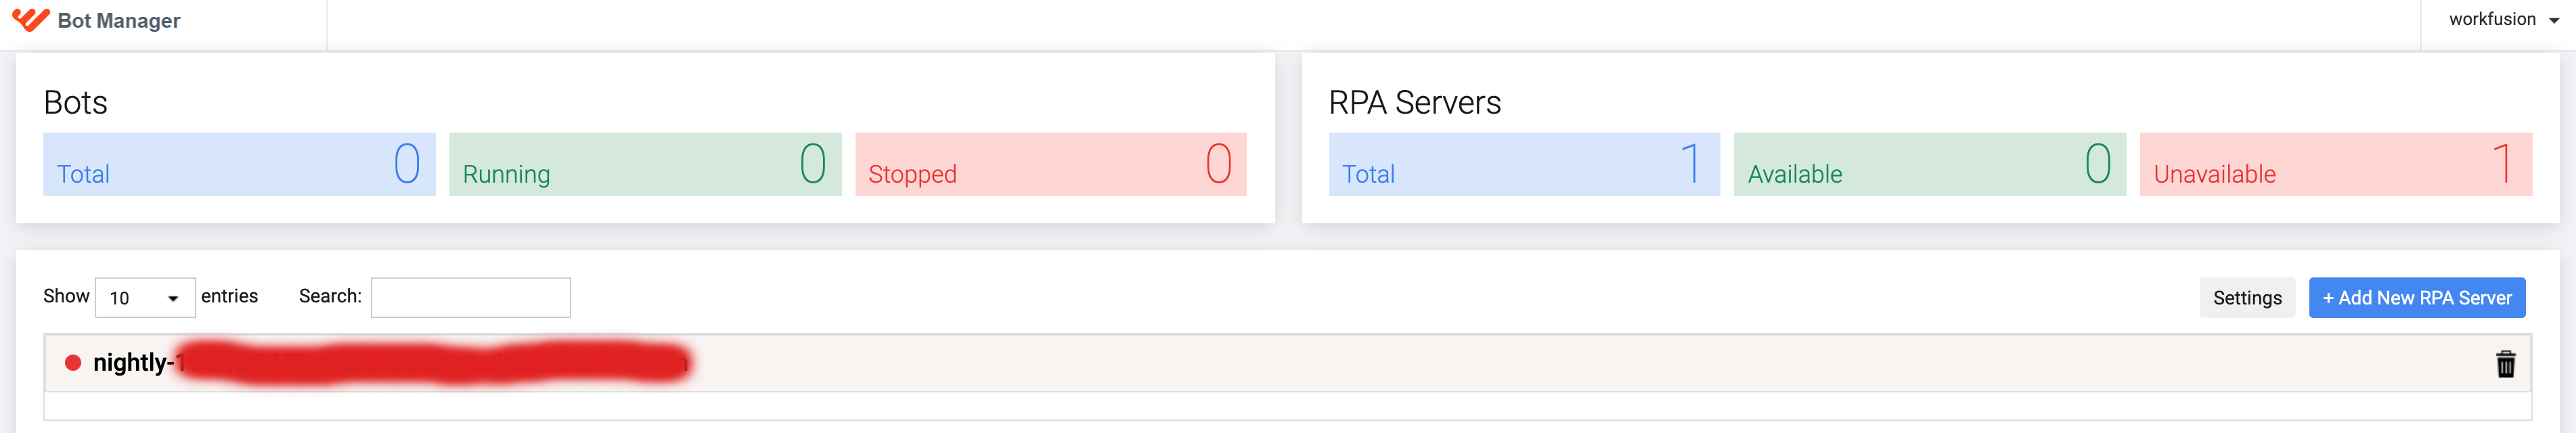This screenshot has height=433, width=2576.
Task: Click Add New RPA Server button
Action: click(2416, 298)
